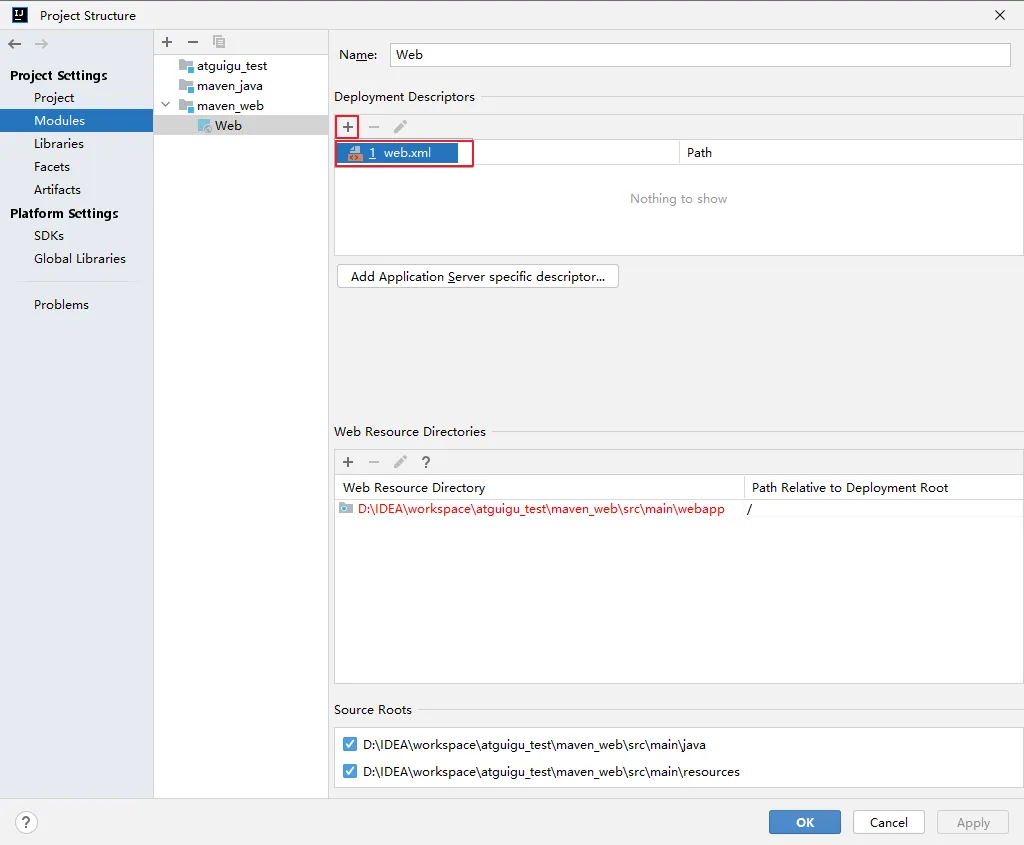Collapse the maven_web module node
This screenshot has height=845, width=1024.
pyautogui.click(x=166, y=105)
